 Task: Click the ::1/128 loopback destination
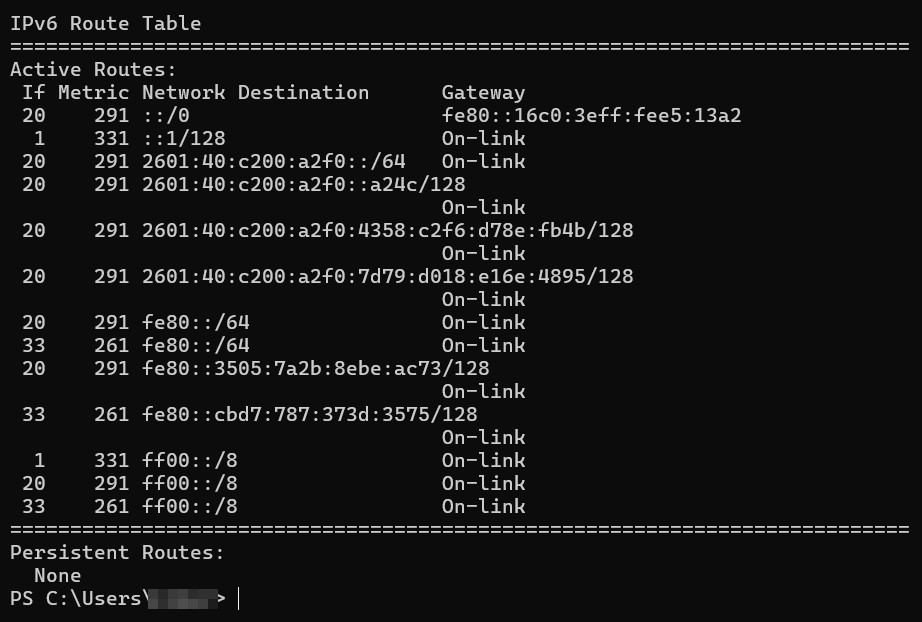click(183, 138)
